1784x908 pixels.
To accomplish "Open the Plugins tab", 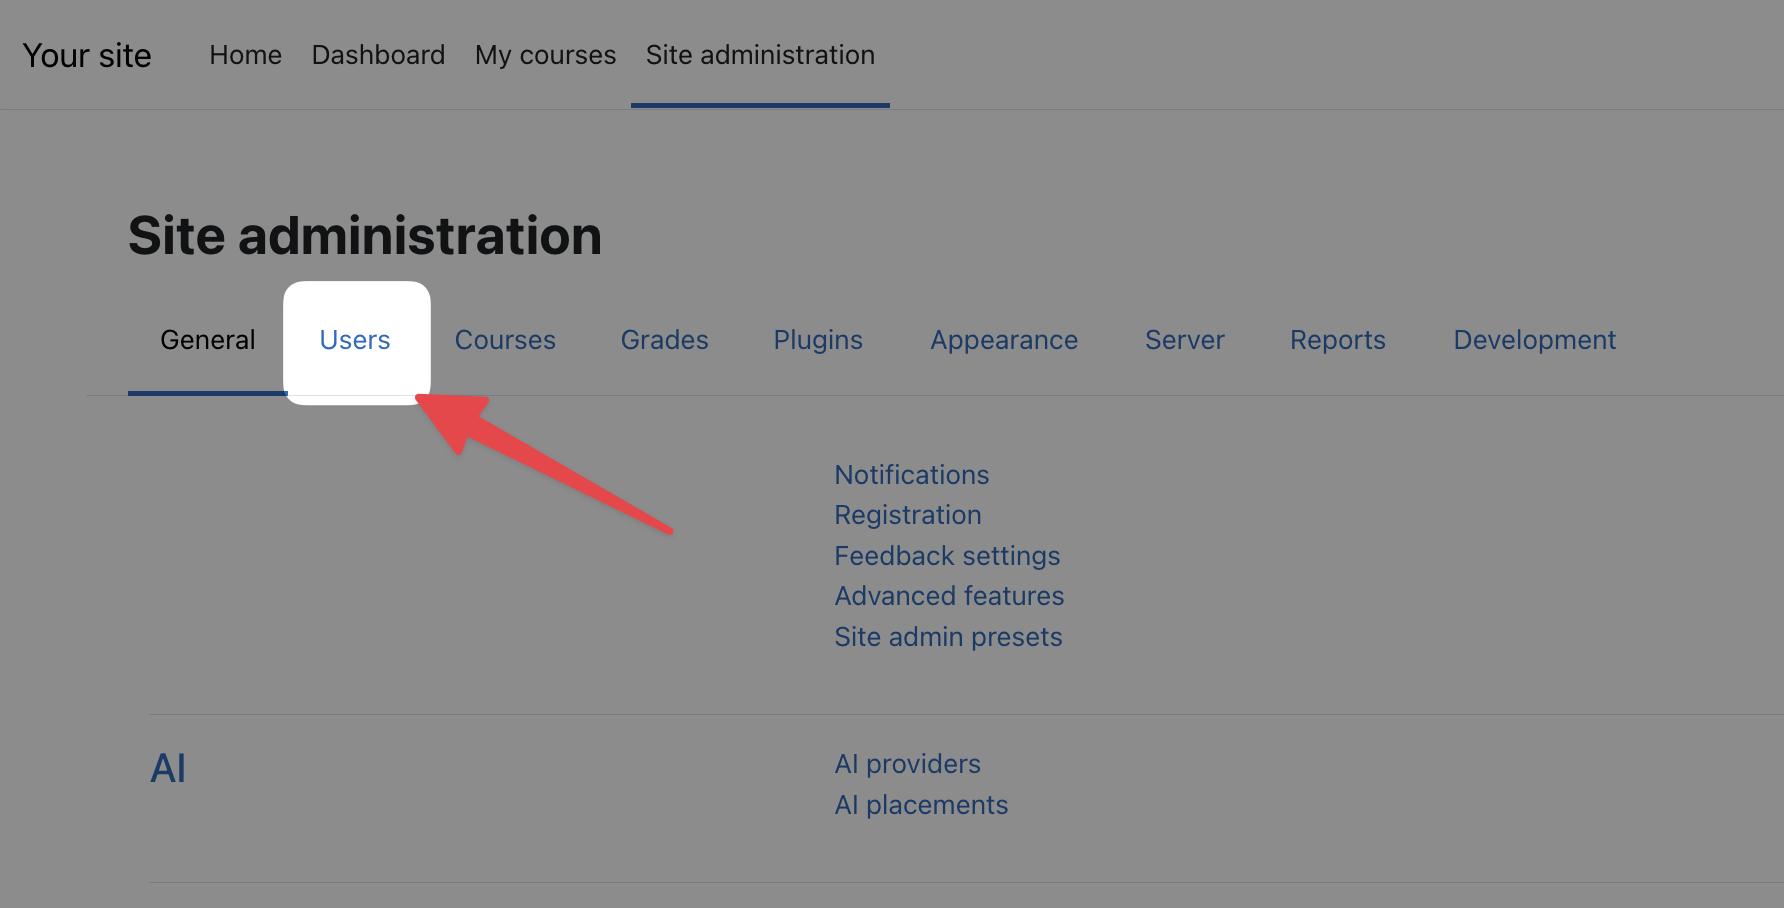I will pyautogui.click(x=818, y=341).
